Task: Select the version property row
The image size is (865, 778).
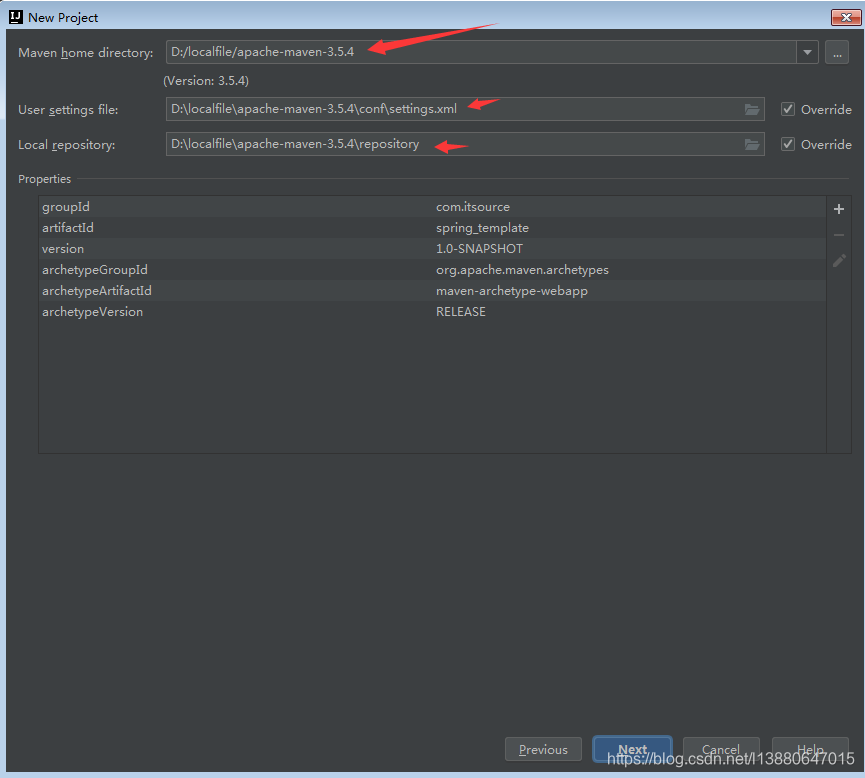Action: coord(432,249)
